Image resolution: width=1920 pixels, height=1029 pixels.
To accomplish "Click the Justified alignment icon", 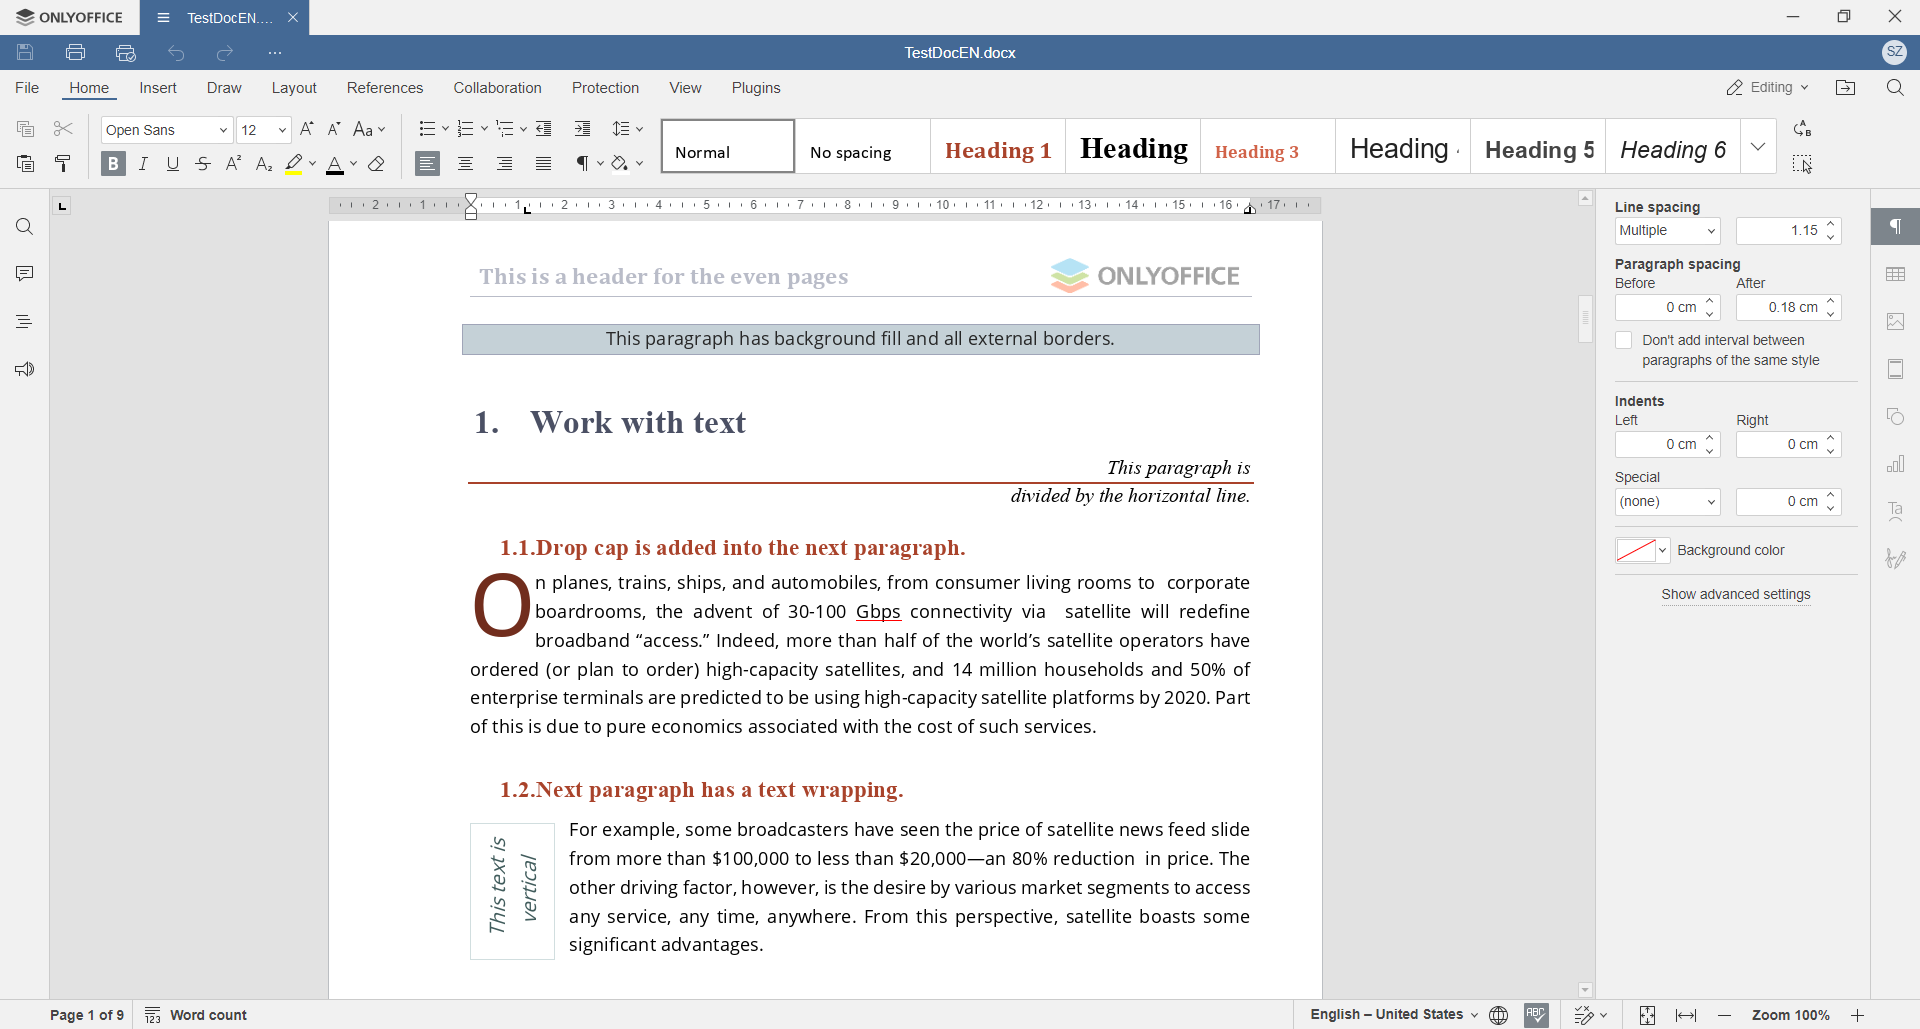I will pos(543,164).
